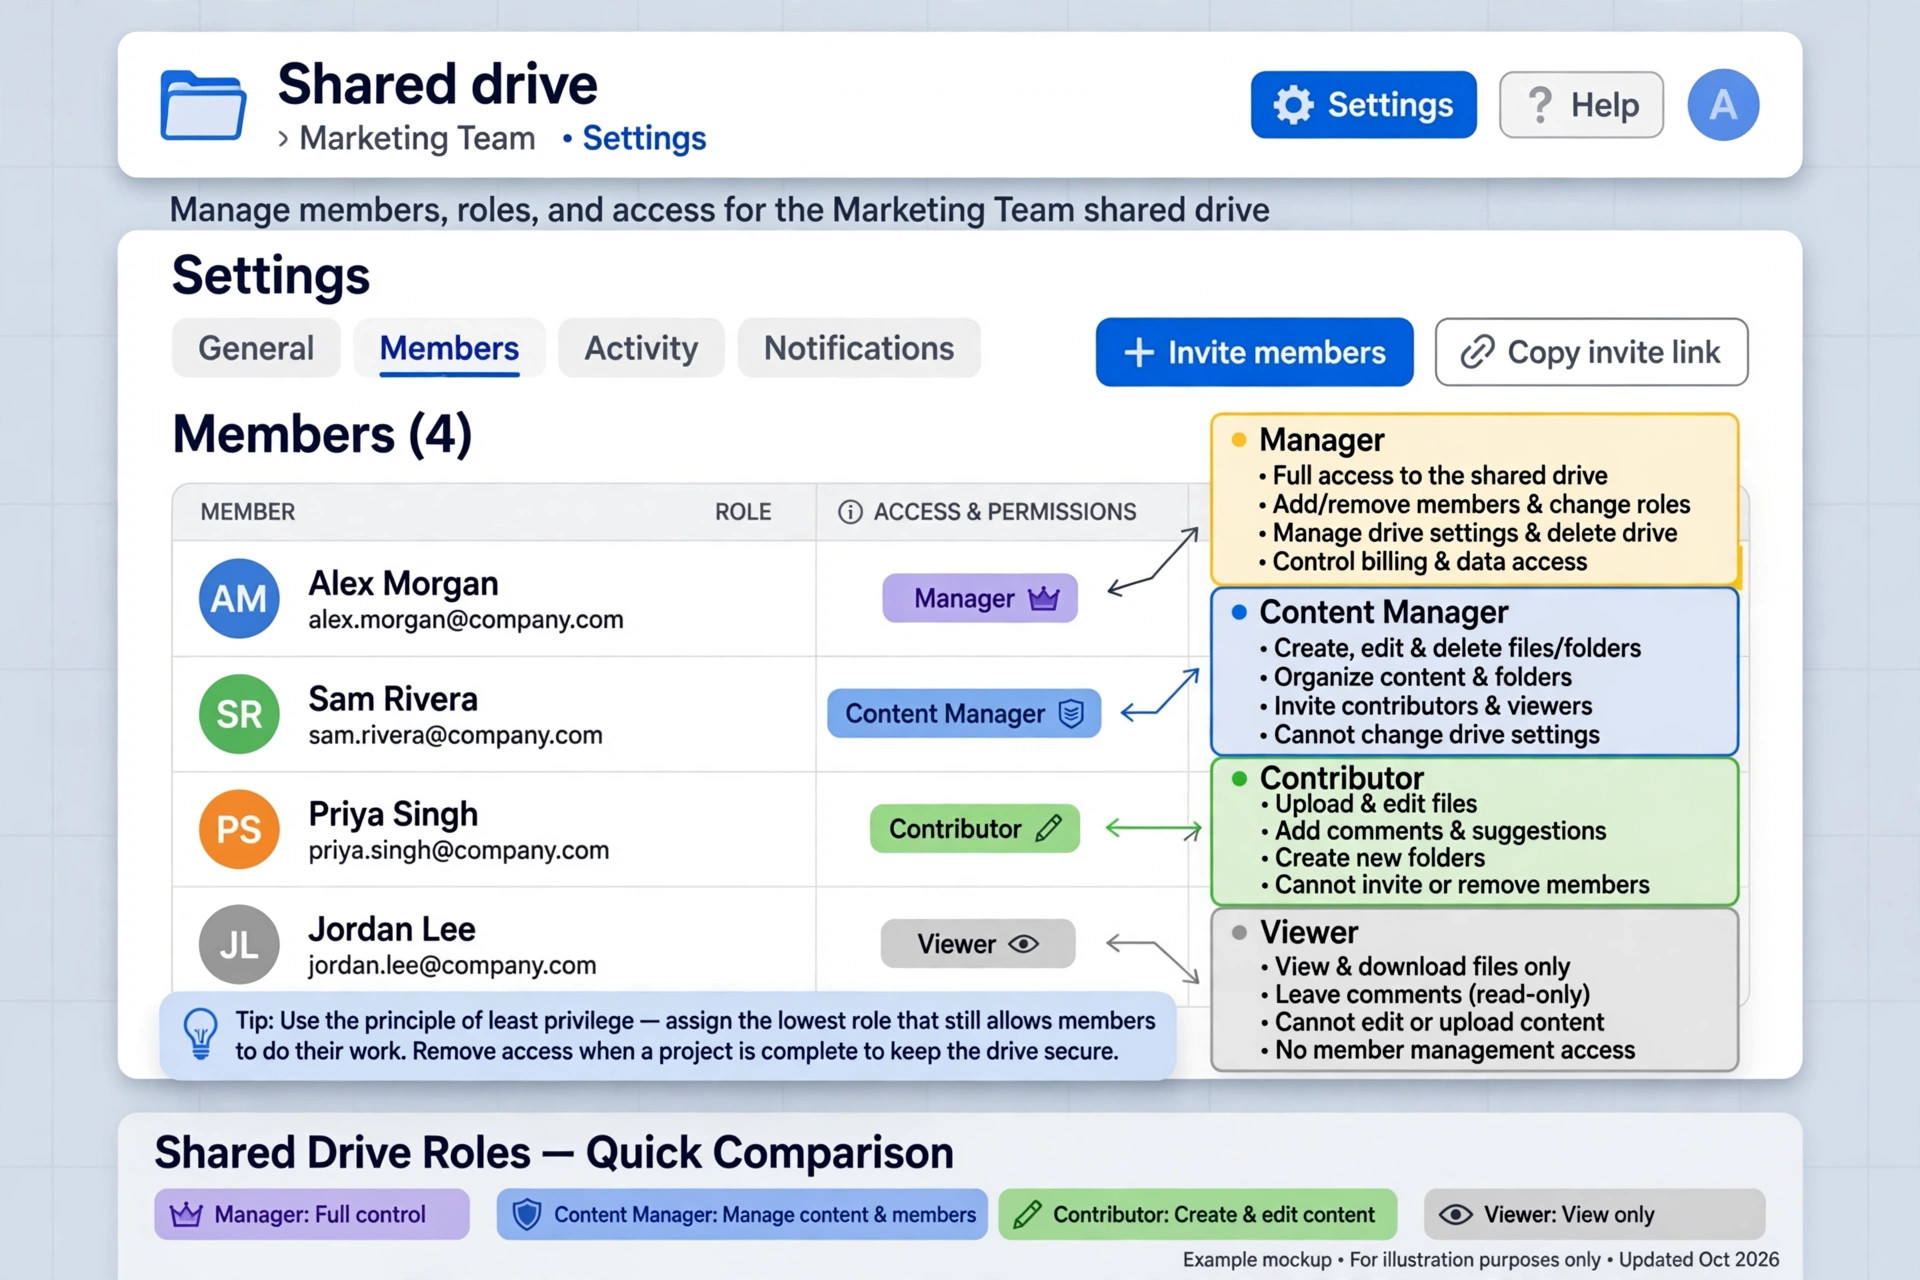Click the ROLE column header
The width and height of the screenshot is (1920, 1280).
(743, 512)
